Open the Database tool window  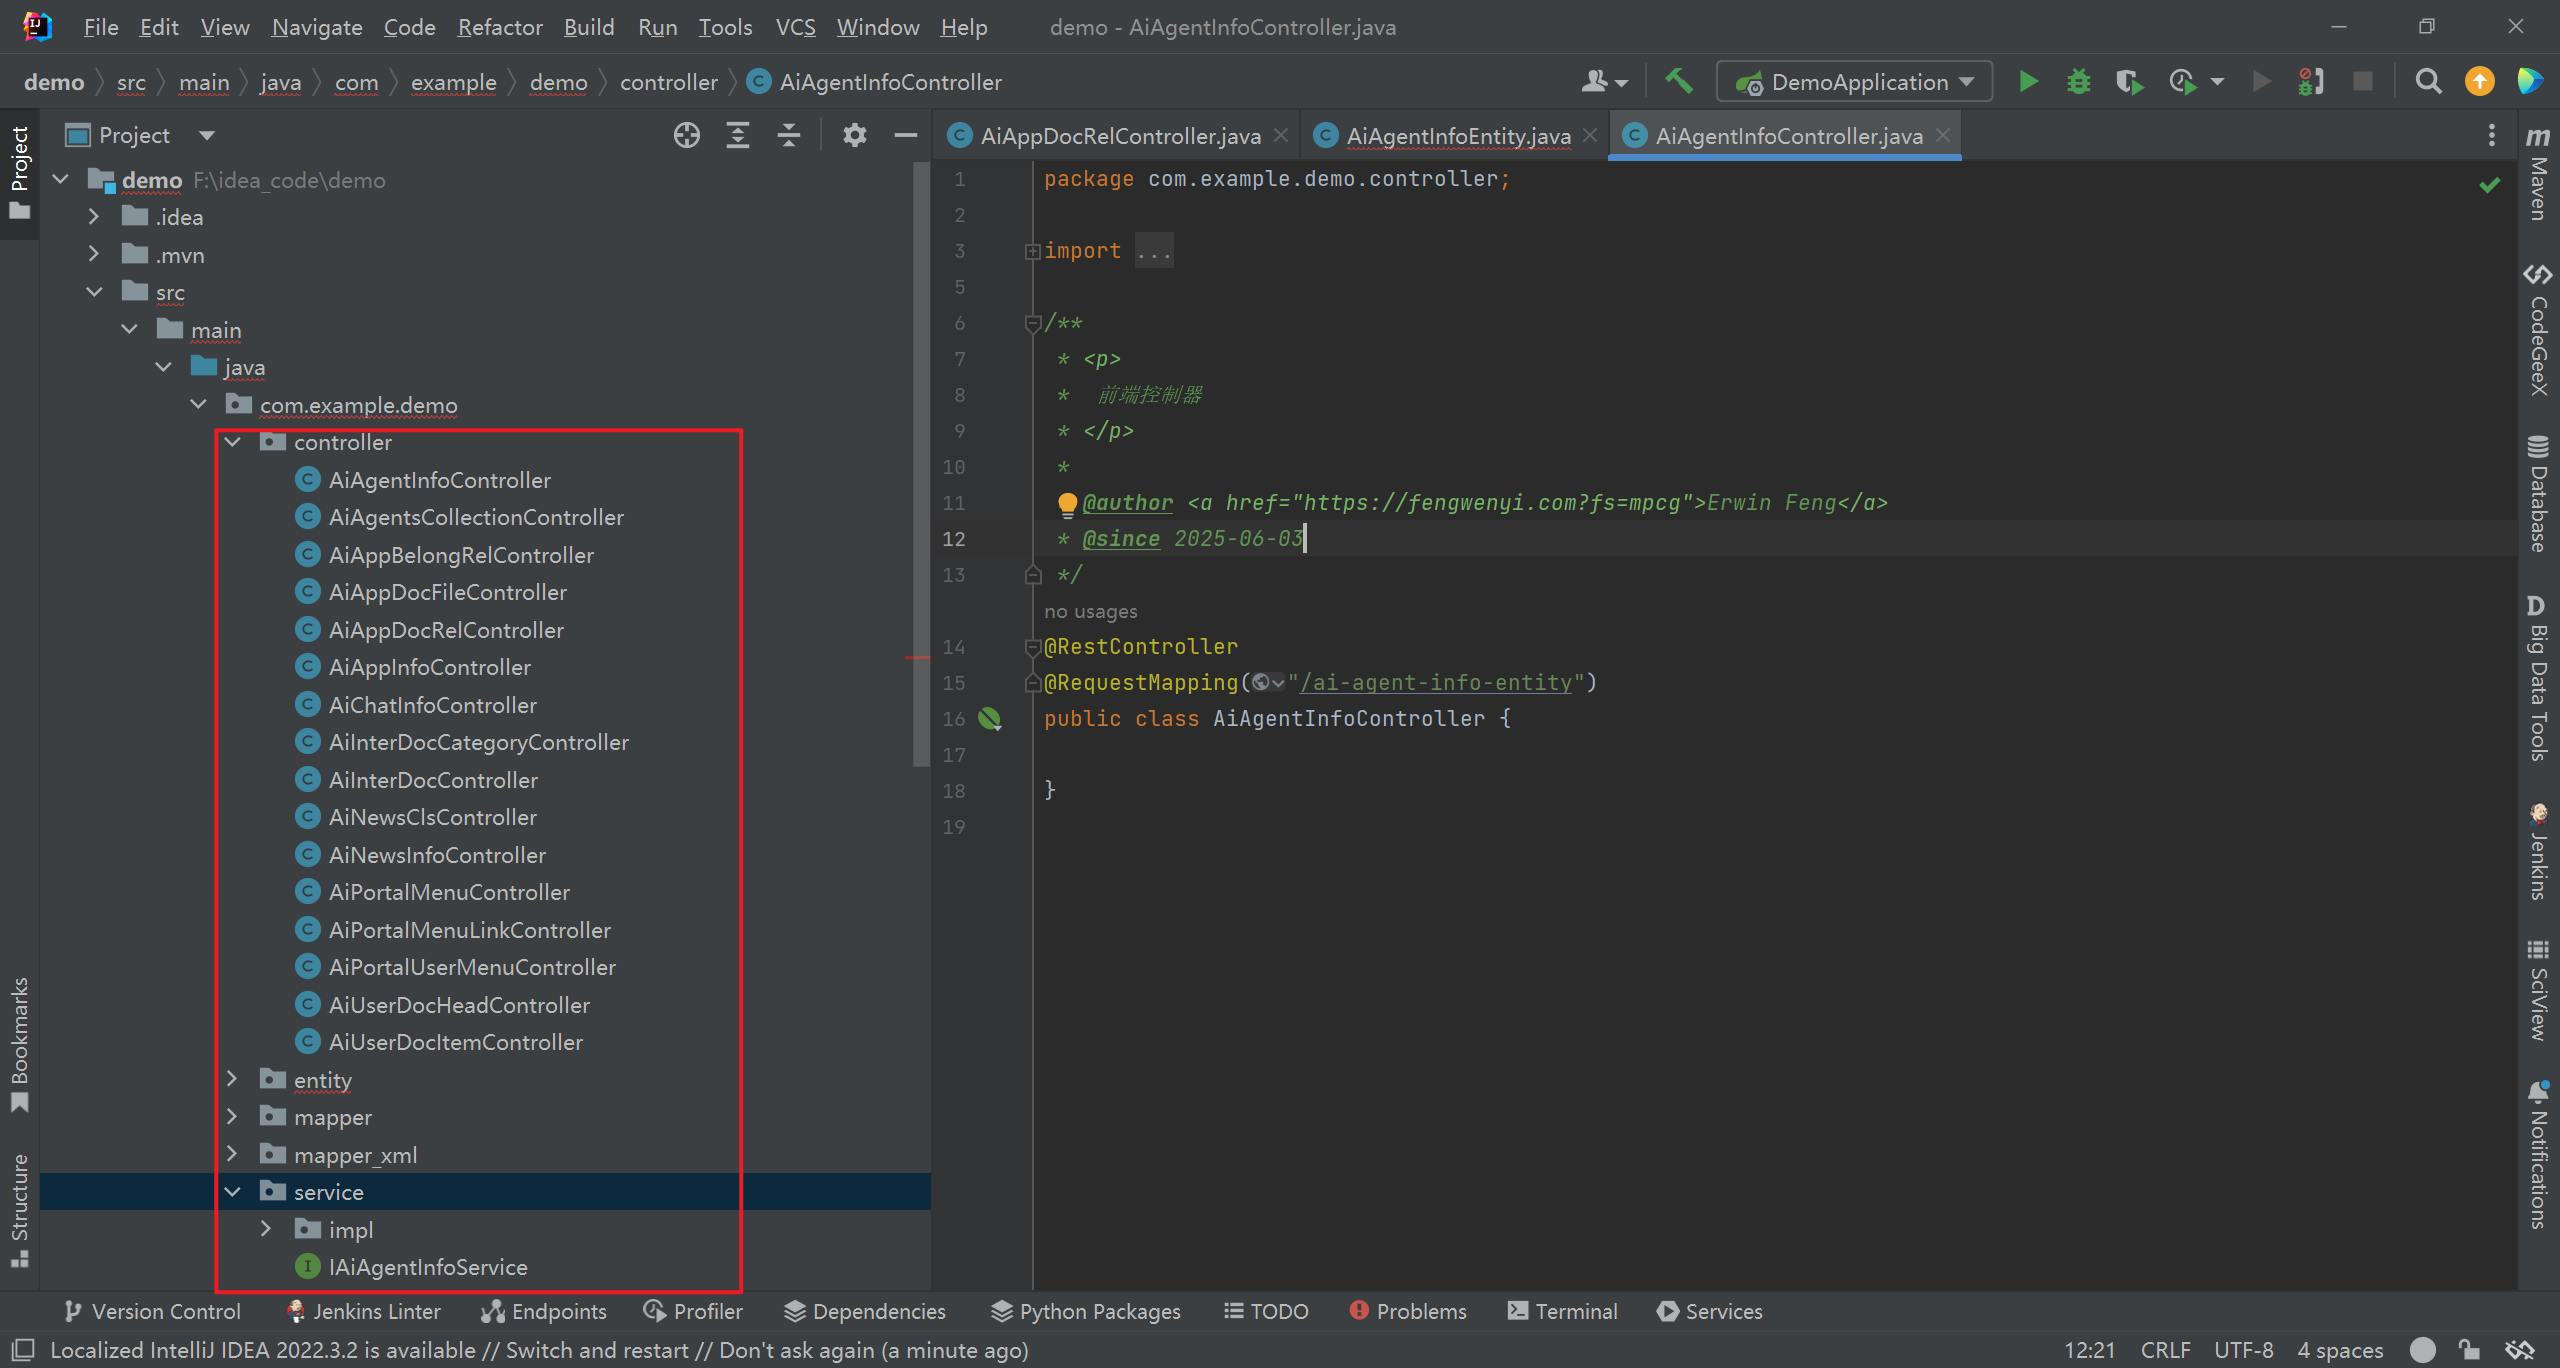tap(2538, 493)
